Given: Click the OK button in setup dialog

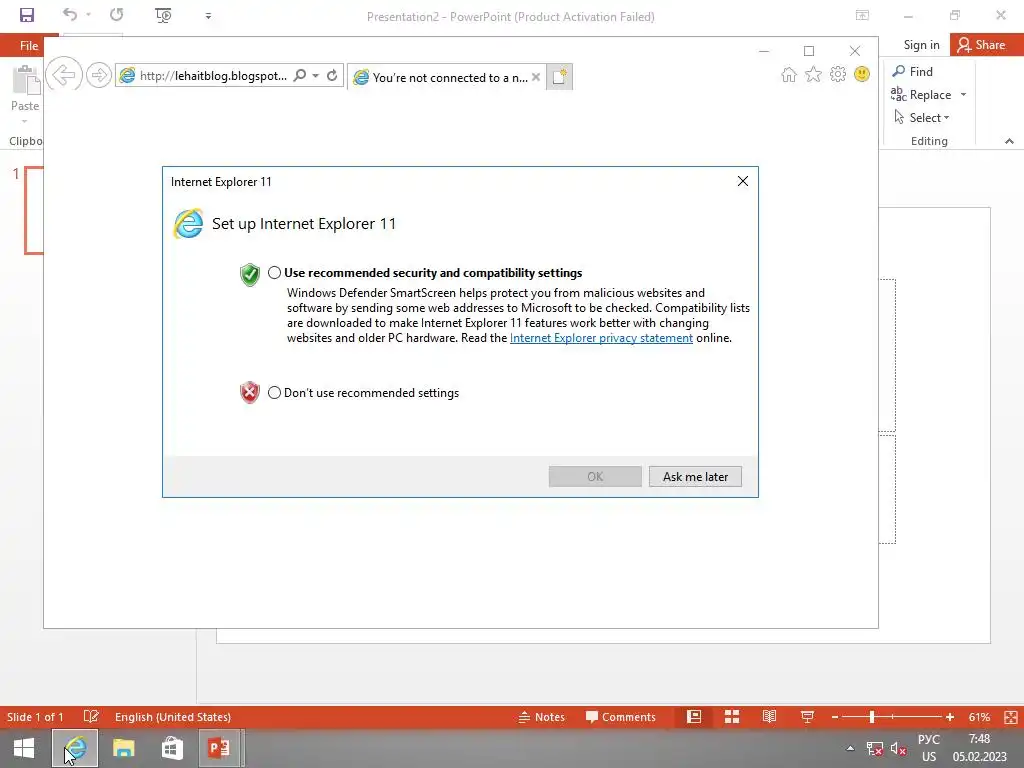Looking at the screenshot, I should click(x=595, y=477).
